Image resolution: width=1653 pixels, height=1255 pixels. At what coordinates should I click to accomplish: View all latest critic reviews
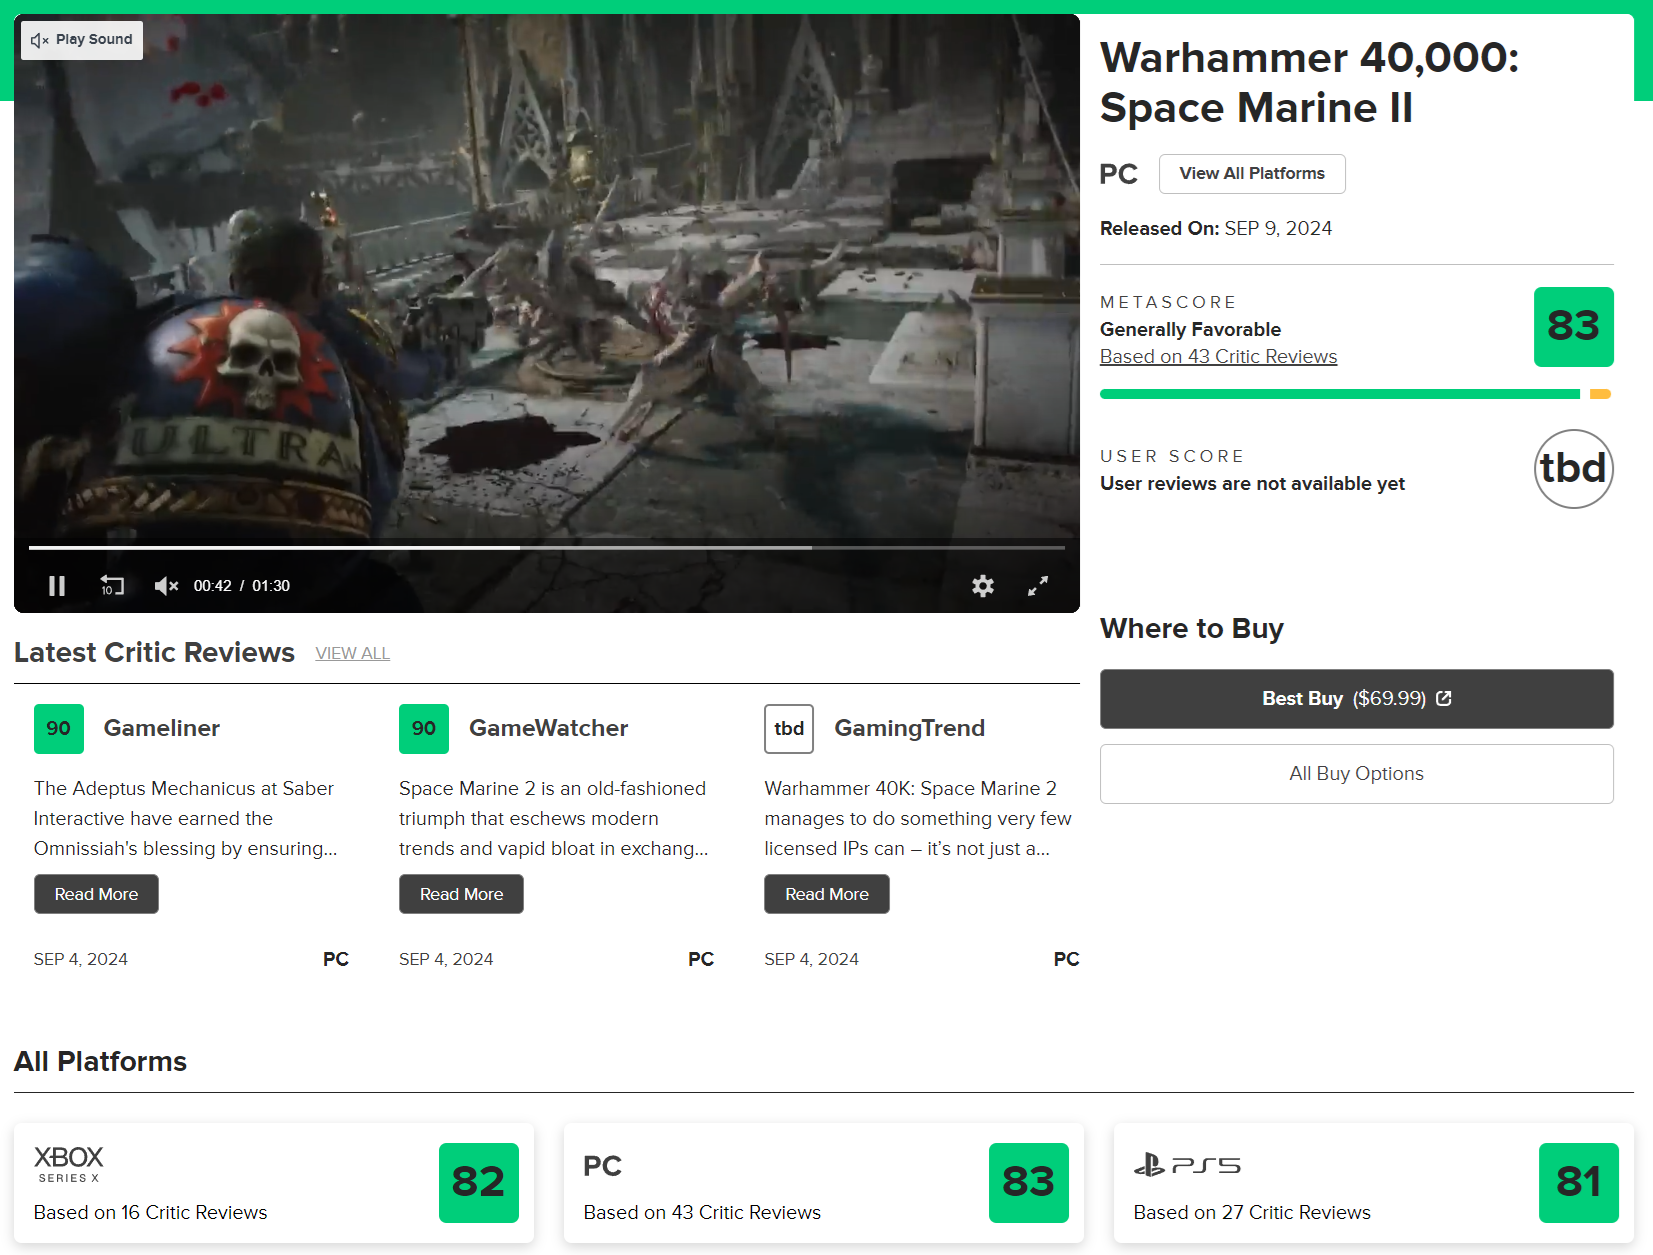click(352, 654)
